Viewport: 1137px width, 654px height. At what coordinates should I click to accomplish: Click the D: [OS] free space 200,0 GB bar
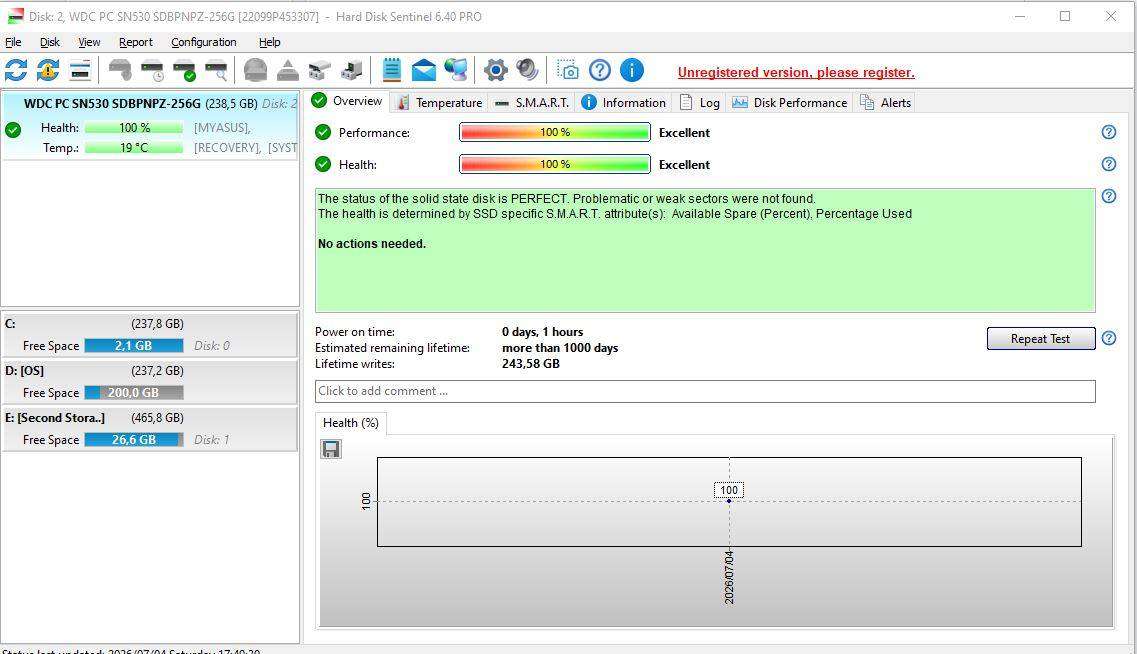133,392
